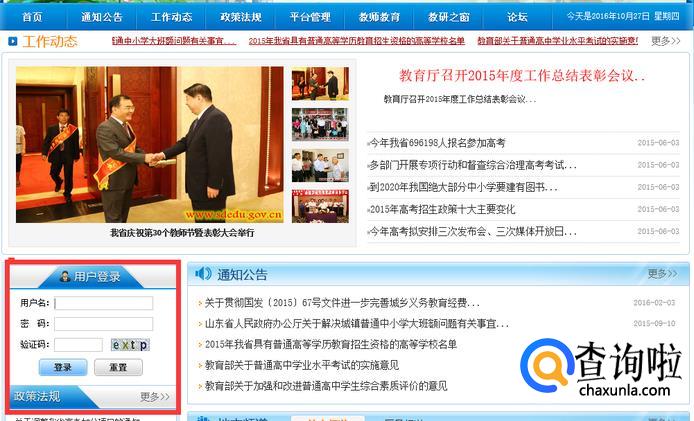The image size is (694, 421).
Task: Click the extp captcha image
Action: pos(130,344)
